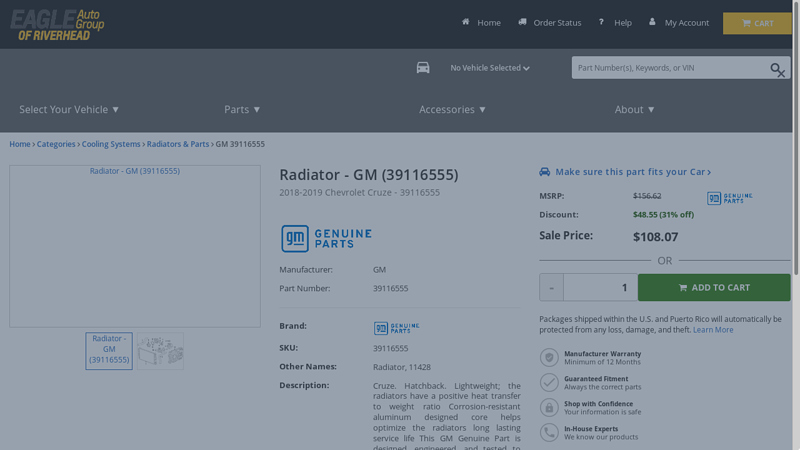Click the search magnifier icon
Image resolution: width=800 pixels, height=450 pixels.
777,69
